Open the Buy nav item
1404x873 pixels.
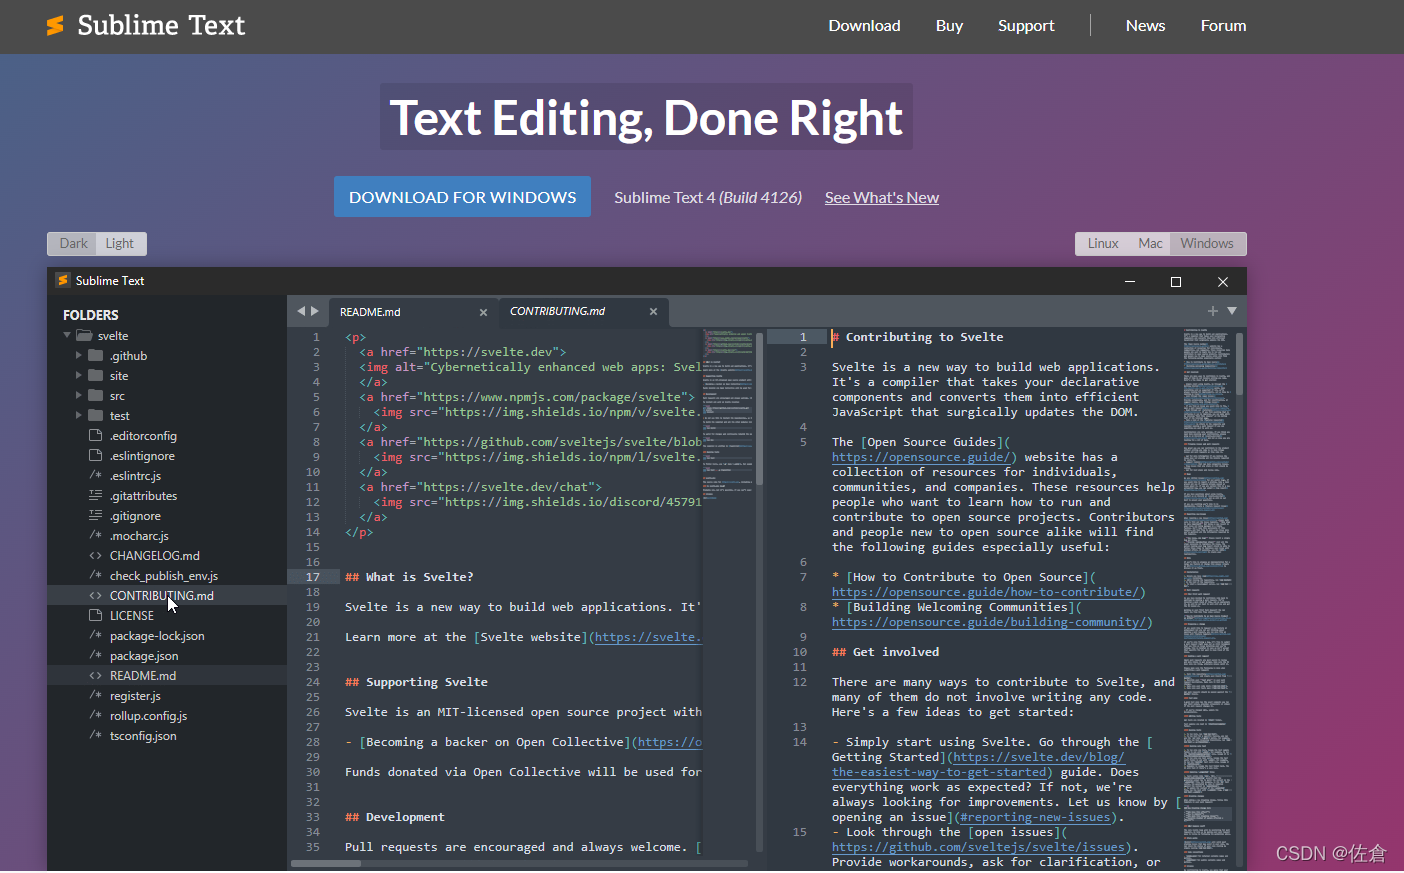click(949, 26)
